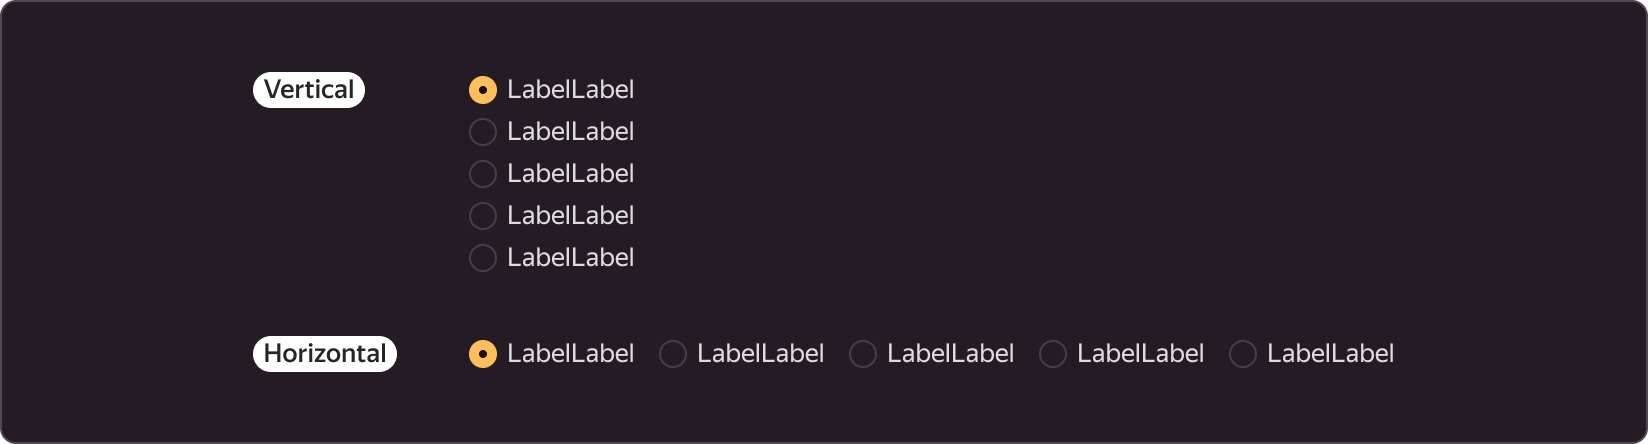Click the LabelLabel text of second Vertical option

point(571,132)
